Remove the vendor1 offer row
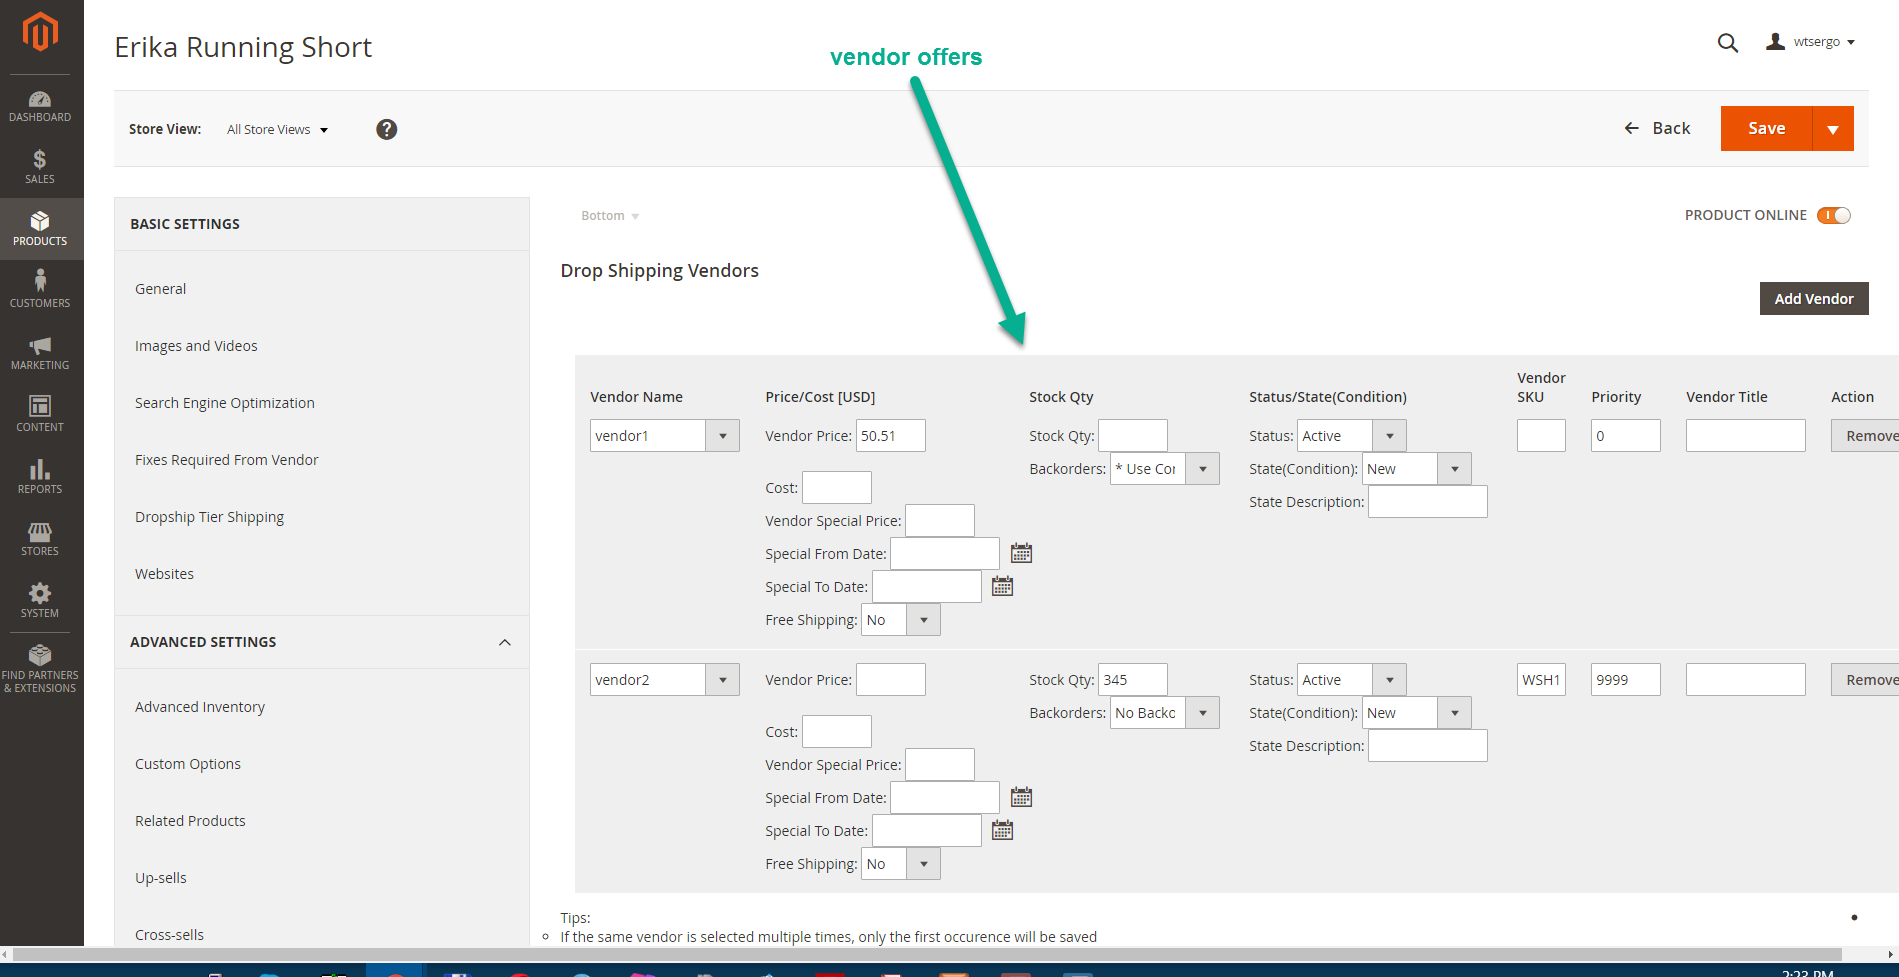Viewport: 1899px width, 977px height. 1865,436
